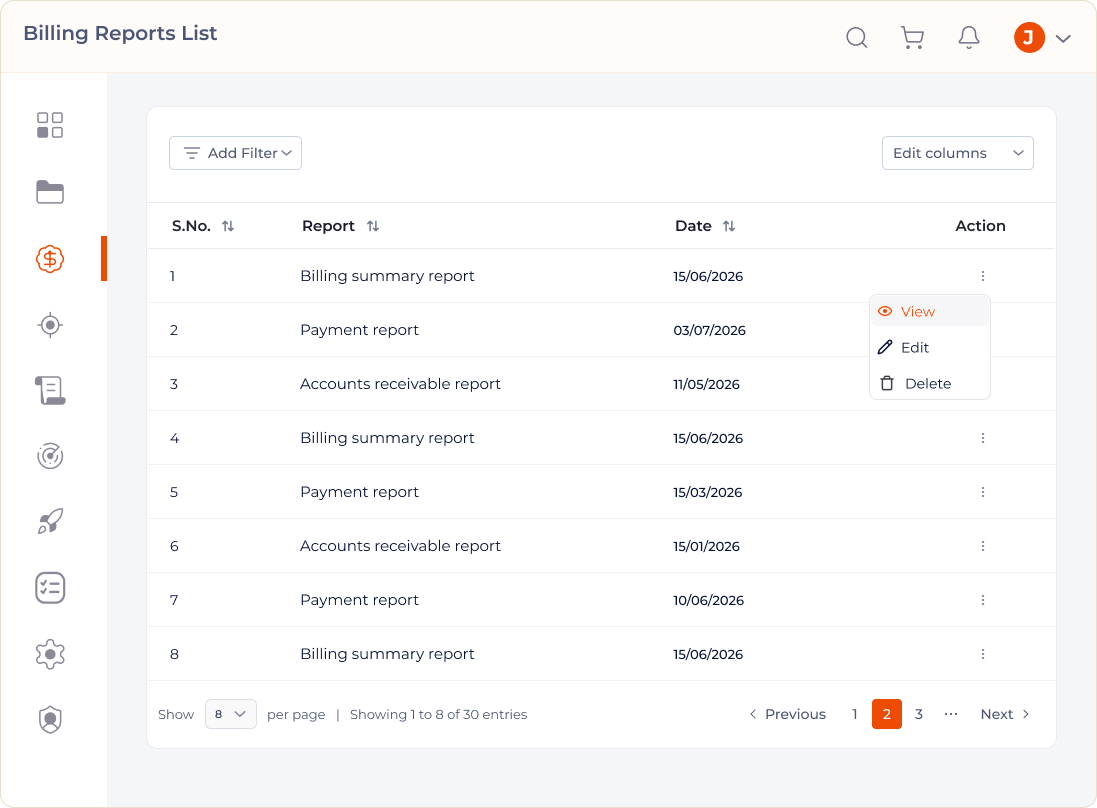Click Billing summary report in row 4
The width and height of the screenshot is (1097, 808).
click(387, 438)
